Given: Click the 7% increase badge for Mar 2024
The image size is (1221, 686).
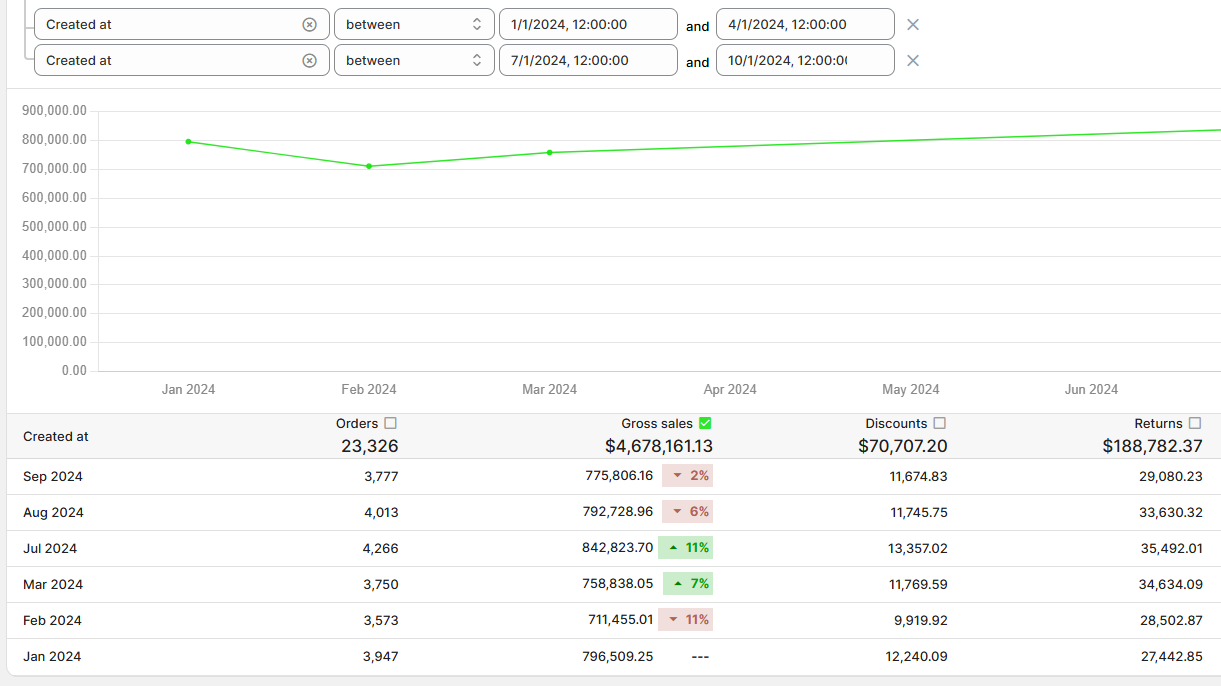Looking at the screenshot, I should pyautogui.click(x=688, y=584).
